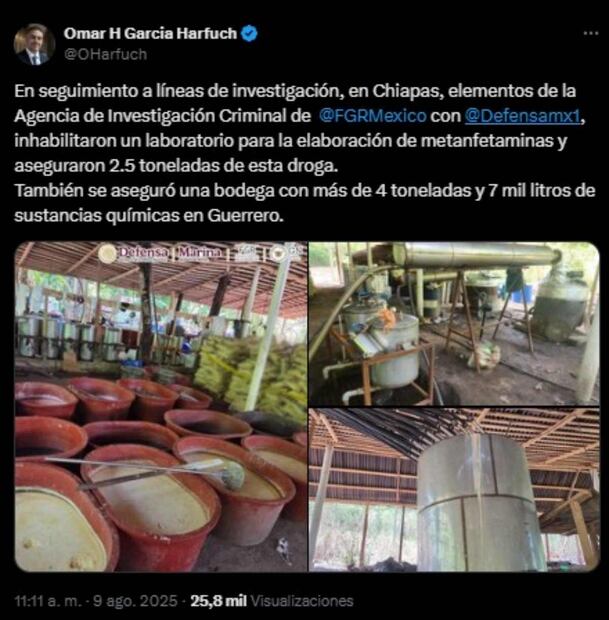Click the 25,8 mil Visualizaciones count
Screen dimensions: 609x620
pyautogui.click(x=272, y=601)
